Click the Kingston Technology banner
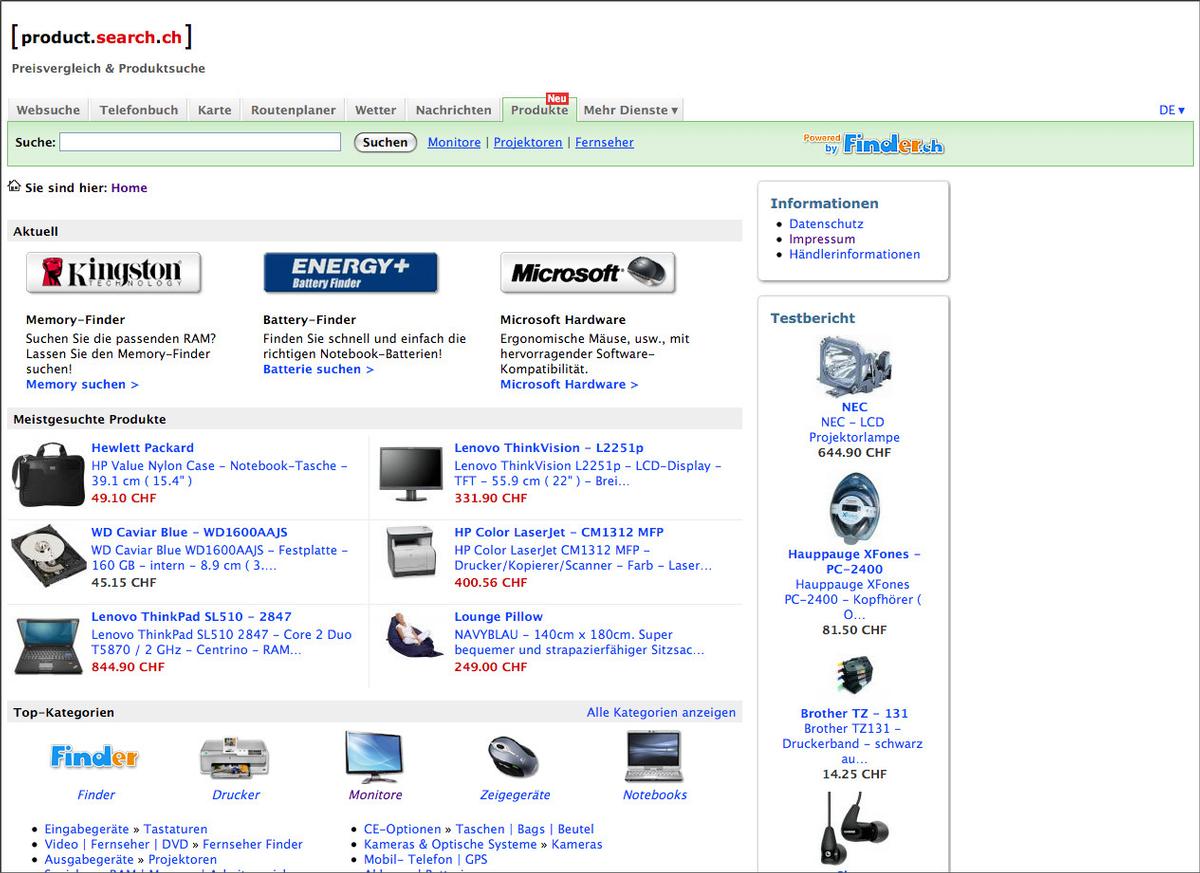Image resolution: width=1200 pixels, height=873 pixels. click(113, 272)
